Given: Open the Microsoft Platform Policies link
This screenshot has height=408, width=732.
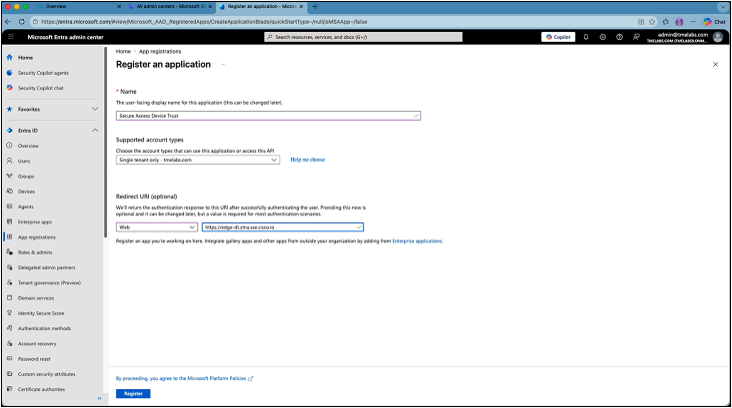Looking at the screenshot, I should (184, 379).
